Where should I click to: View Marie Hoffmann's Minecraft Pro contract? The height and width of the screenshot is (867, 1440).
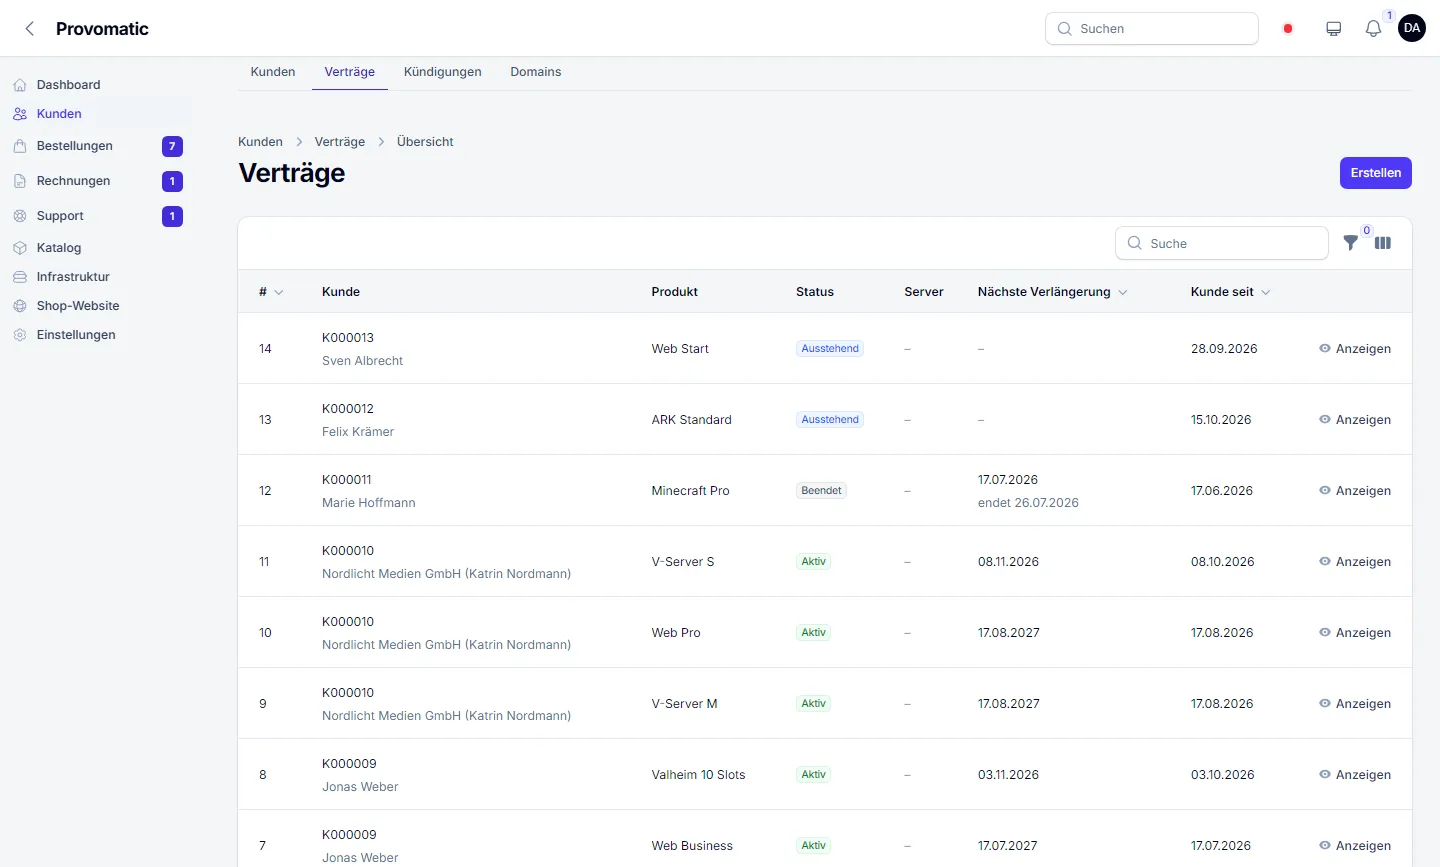click(x=1355, y=491)
